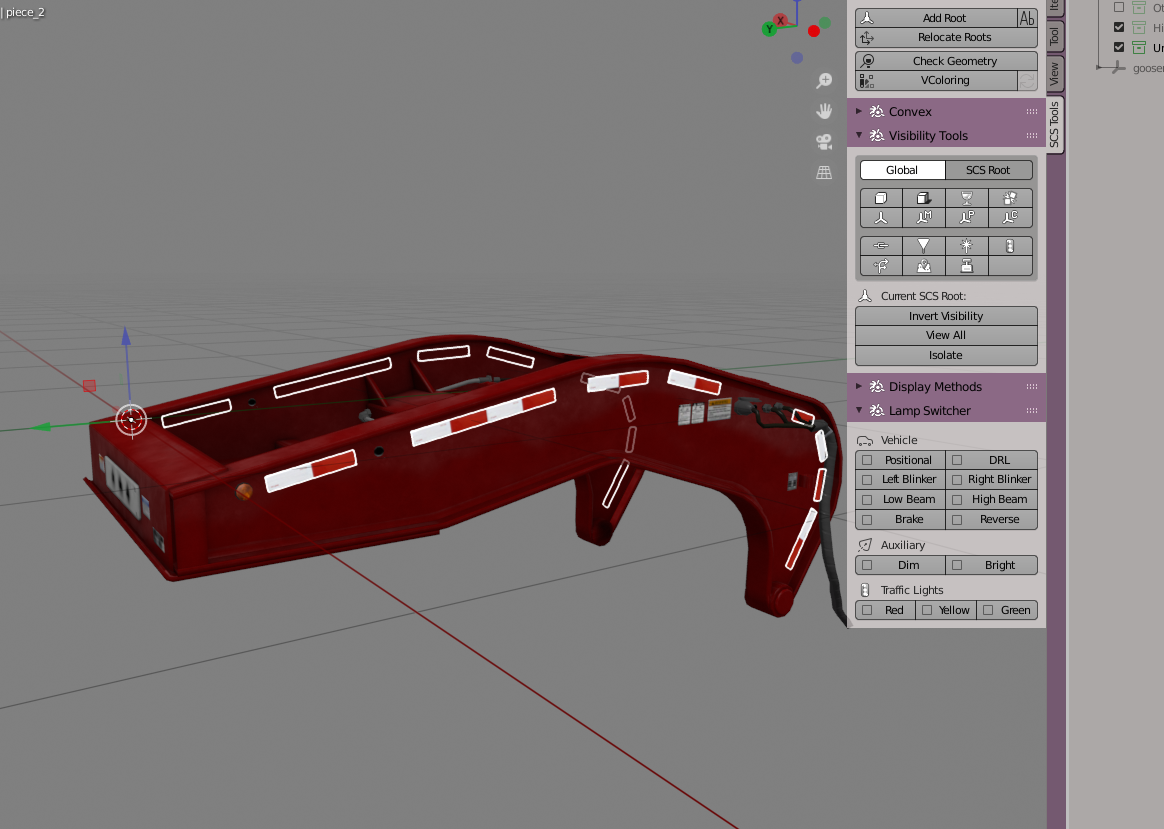Select the prefab locators icon marked P

pos(967,218)
